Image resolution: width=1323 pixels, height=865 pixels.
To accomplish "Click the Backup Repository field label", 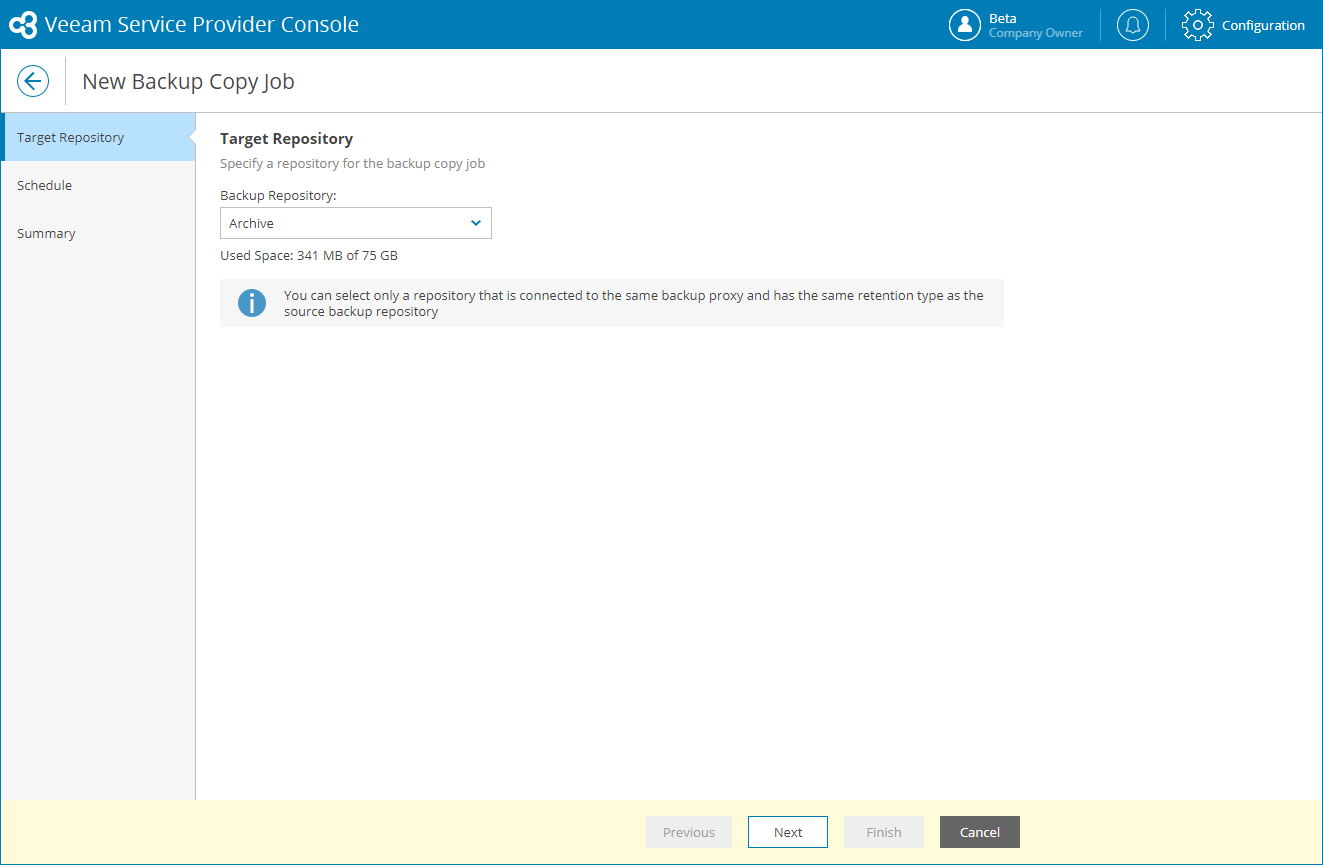I will pos(278,195).
